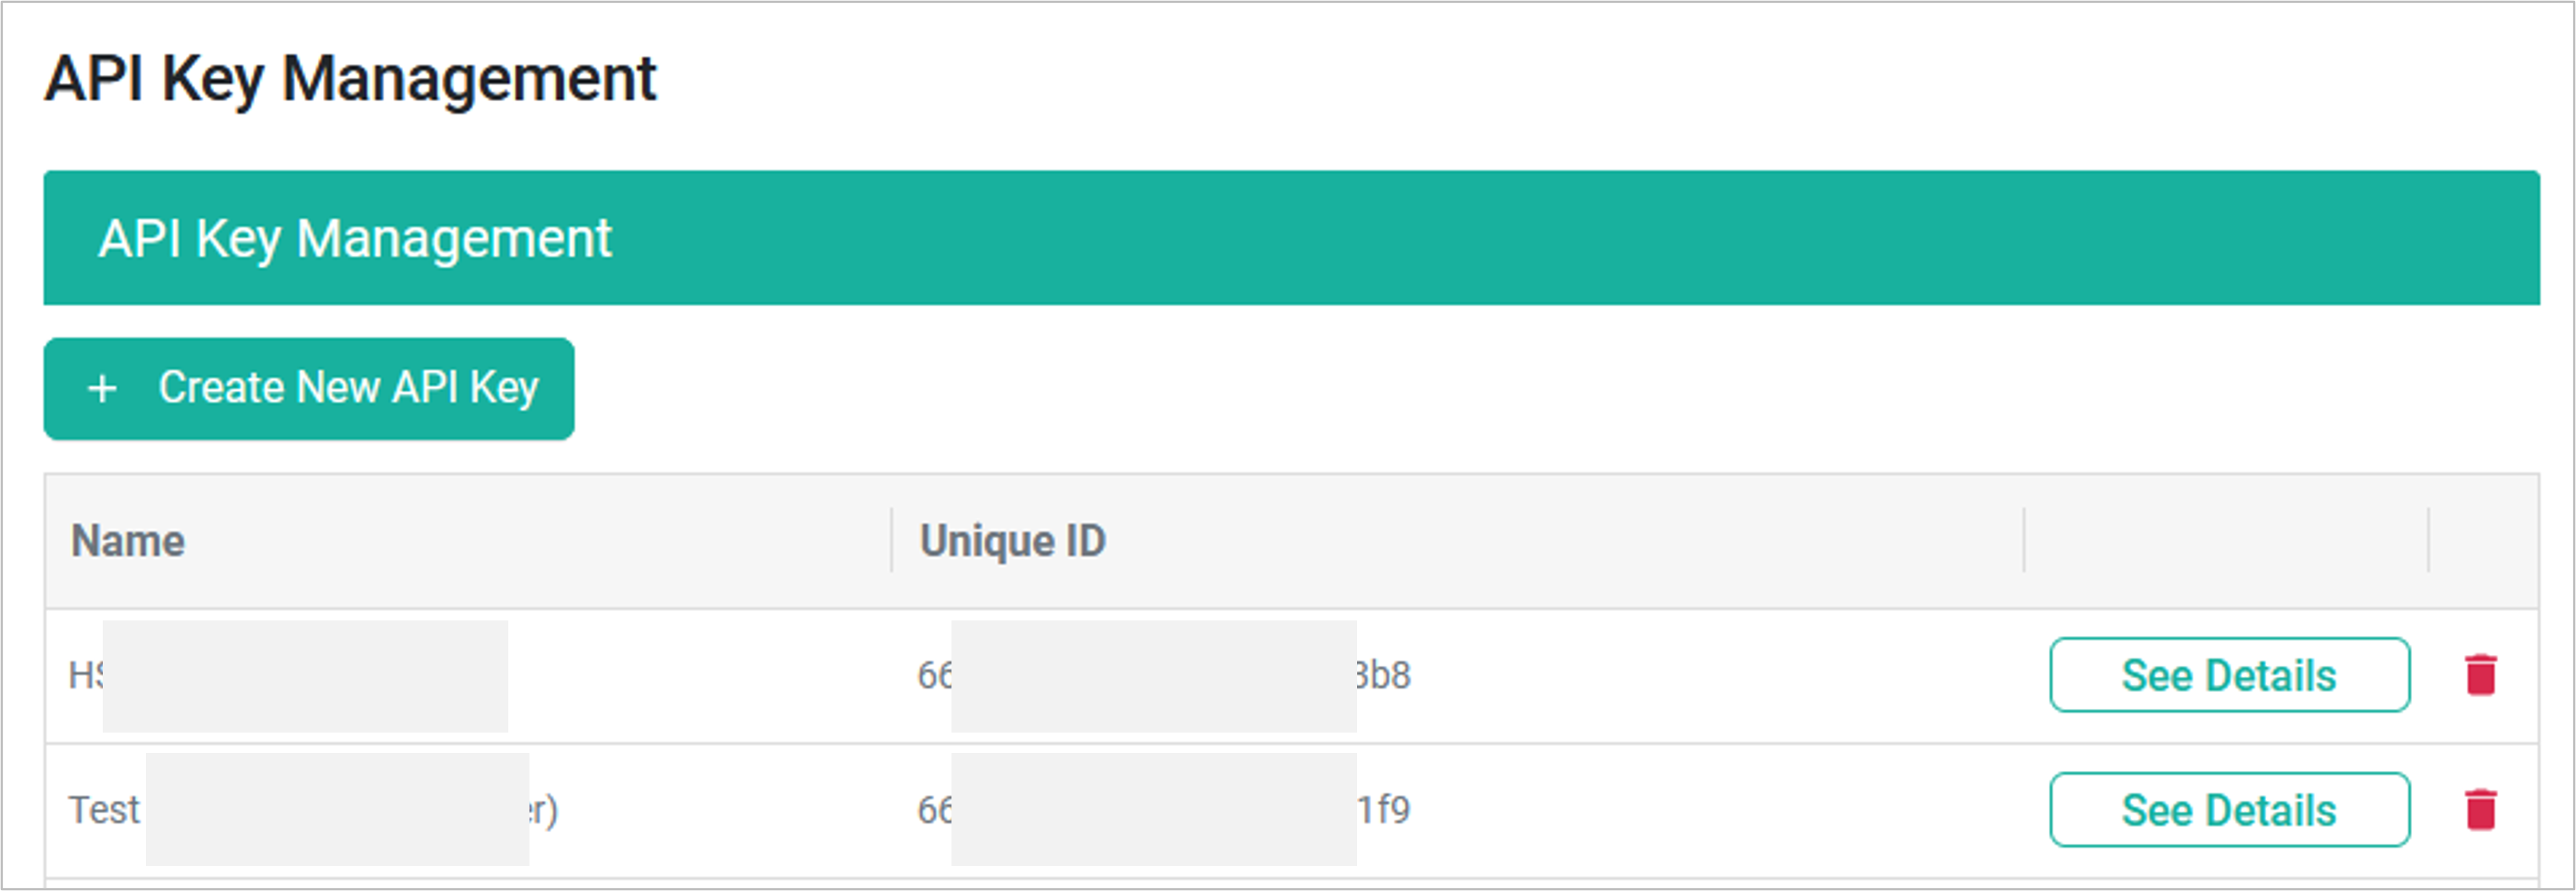
Task: See Details for key ending 3b8
Action: click(x=2229, y=675)
